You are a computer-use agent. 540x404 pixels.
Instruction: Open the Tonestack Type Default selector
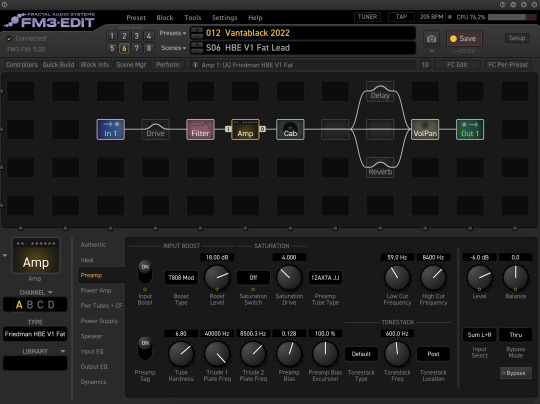361,354
